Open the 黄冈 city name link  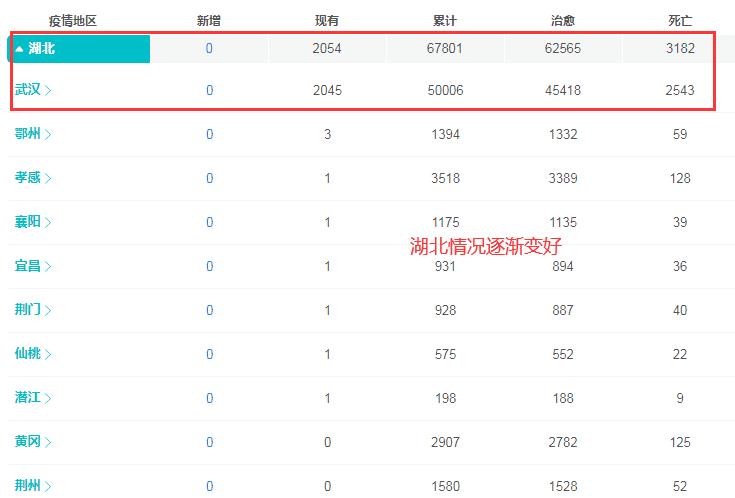(x=28, y=442)
